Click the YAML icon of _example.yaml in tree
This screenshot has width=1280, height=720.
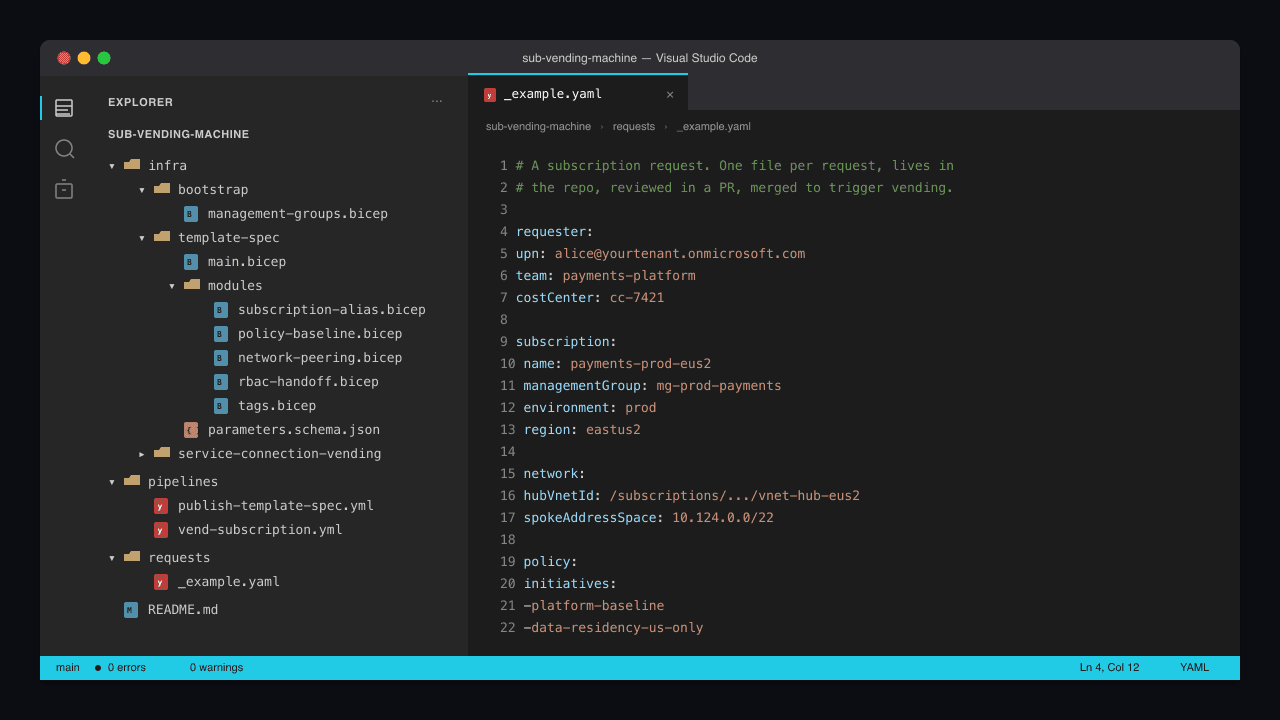tap(161, 582)
